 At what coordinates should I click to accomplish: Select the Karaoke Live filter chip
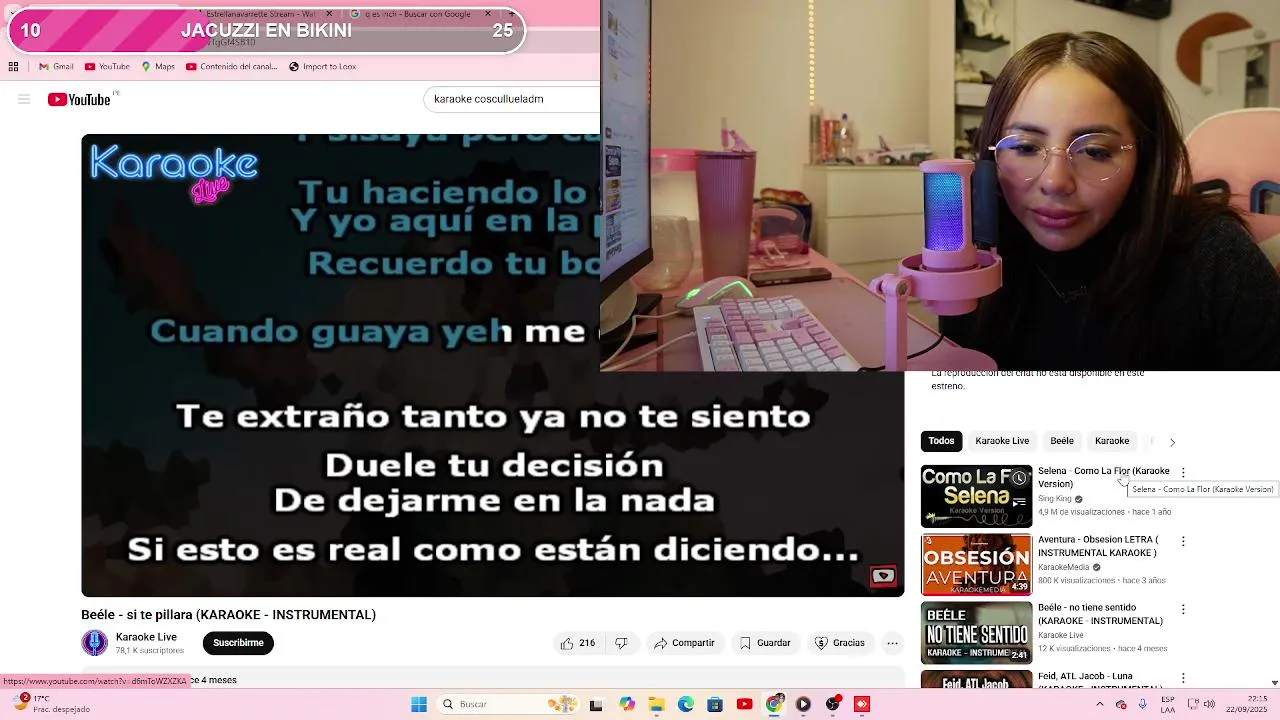[1002, 441]
